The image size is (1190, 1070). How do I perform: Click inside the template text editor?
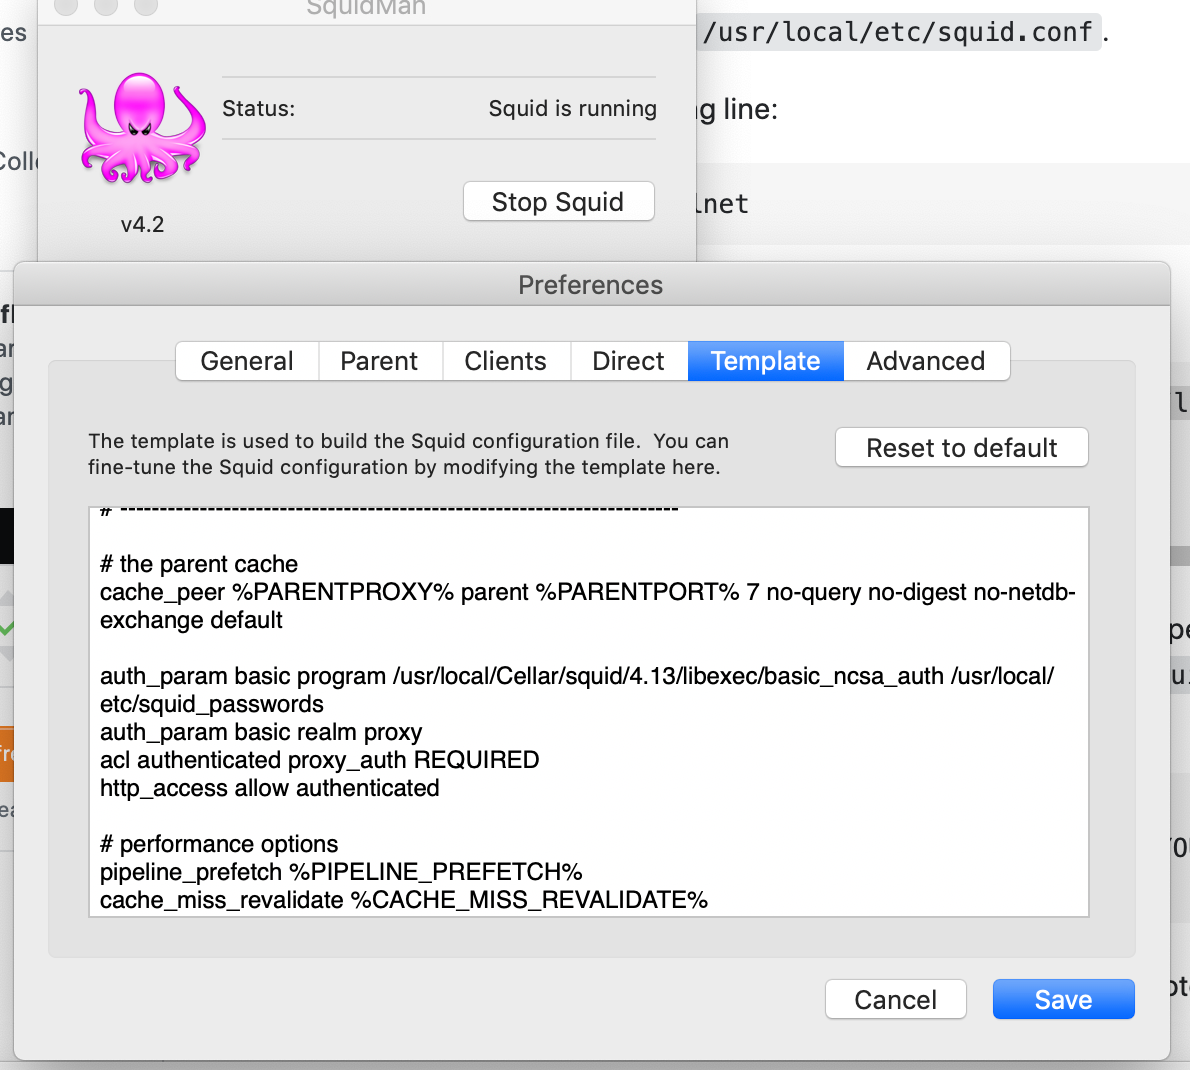pyautogui.click(x=589, y=712)
